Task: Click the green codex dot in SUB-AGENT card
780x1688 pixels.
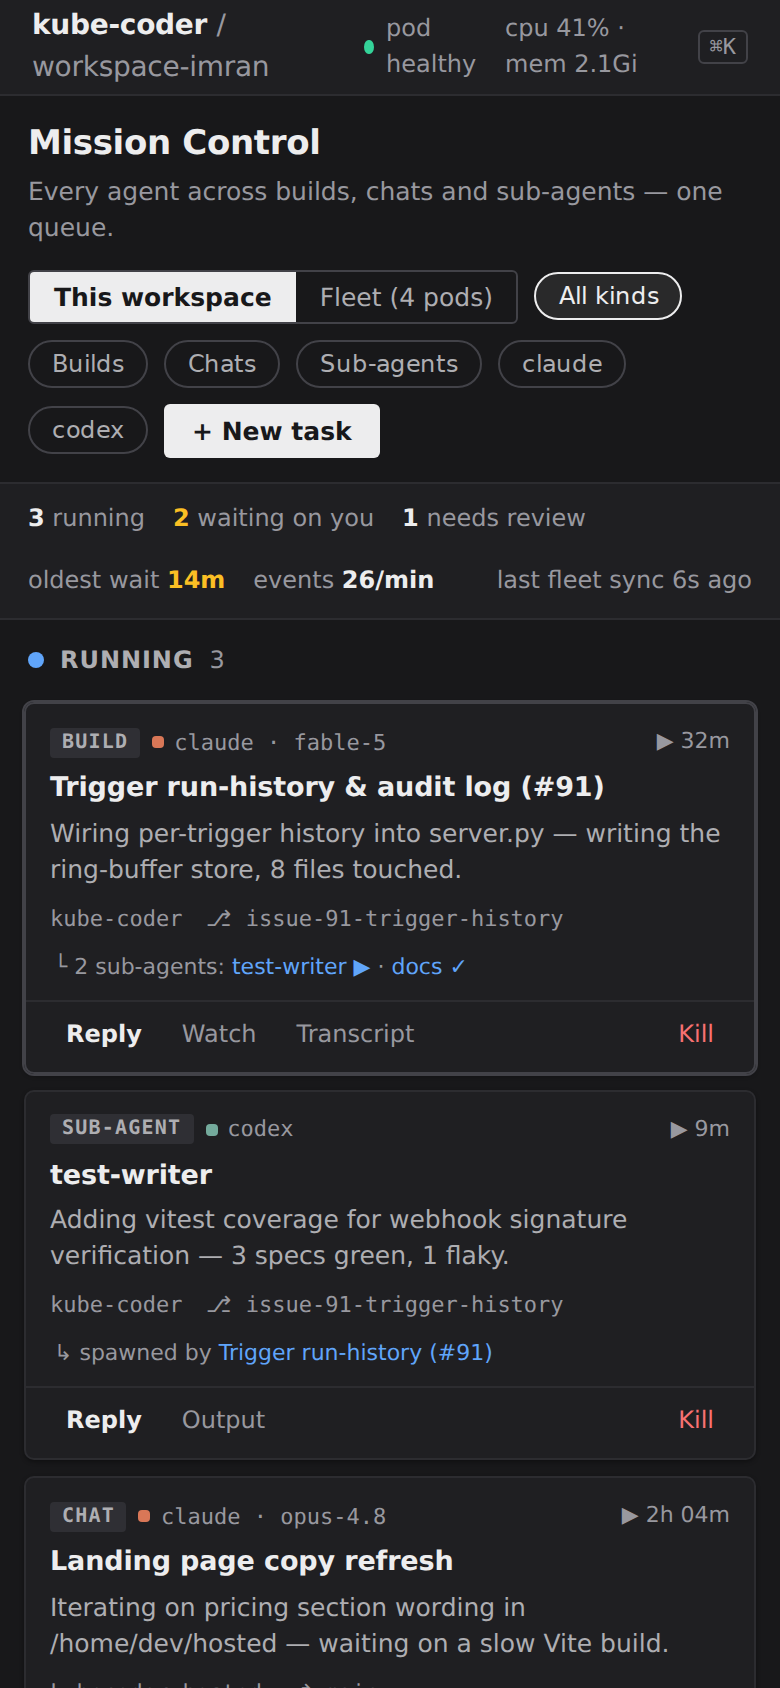Action: 212,1129
